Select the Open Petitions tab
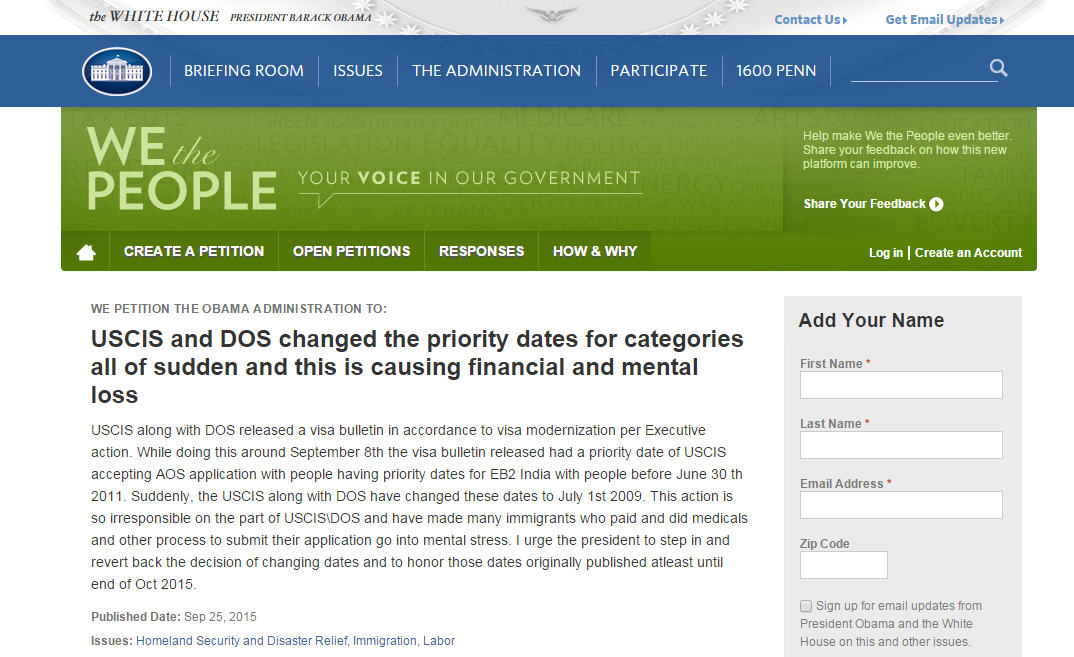 351,251
